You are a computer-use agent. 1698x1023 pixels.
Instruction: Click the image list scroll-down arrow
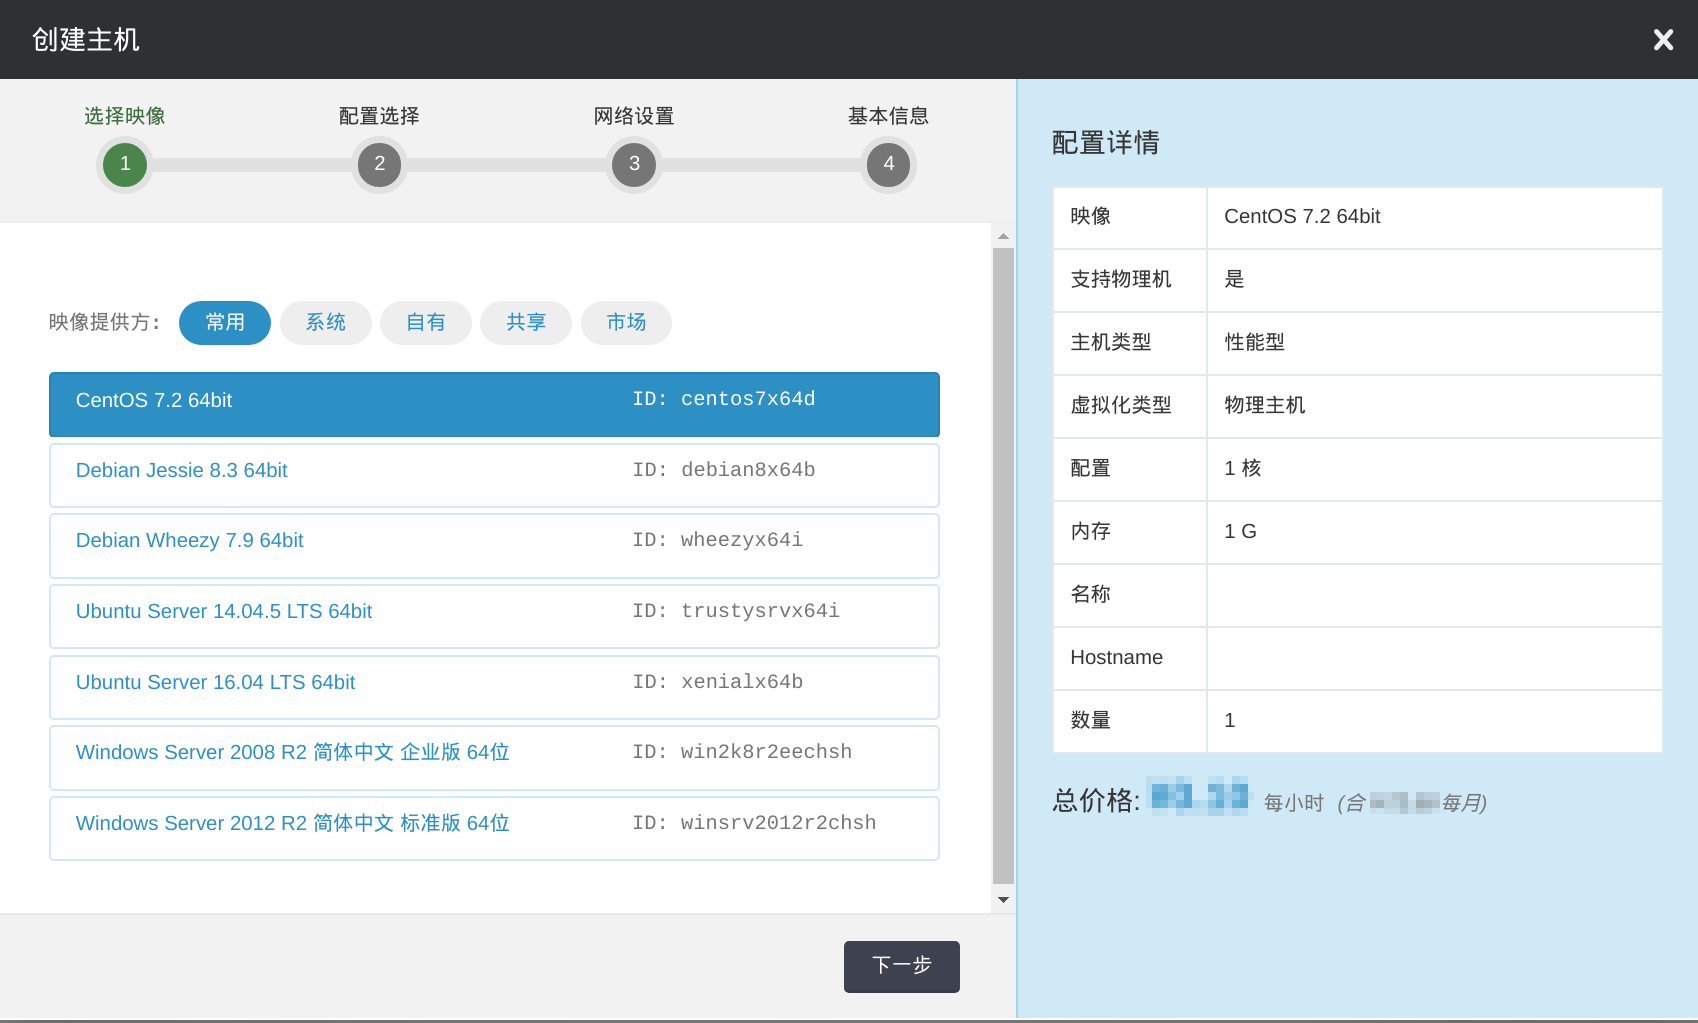click(1003, 900)
